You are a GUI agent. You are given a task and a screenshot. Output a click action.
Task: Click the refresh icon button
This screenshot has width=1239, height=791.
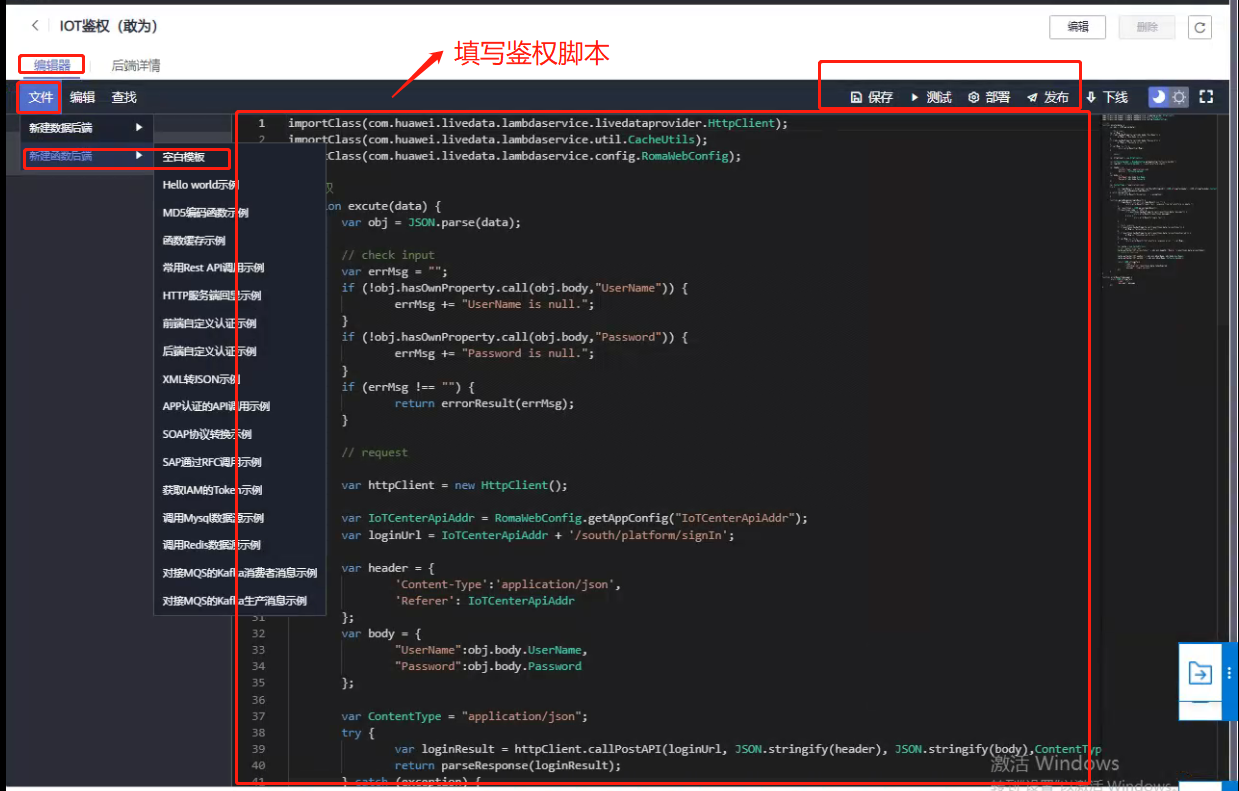click(x=1200, y=27)
